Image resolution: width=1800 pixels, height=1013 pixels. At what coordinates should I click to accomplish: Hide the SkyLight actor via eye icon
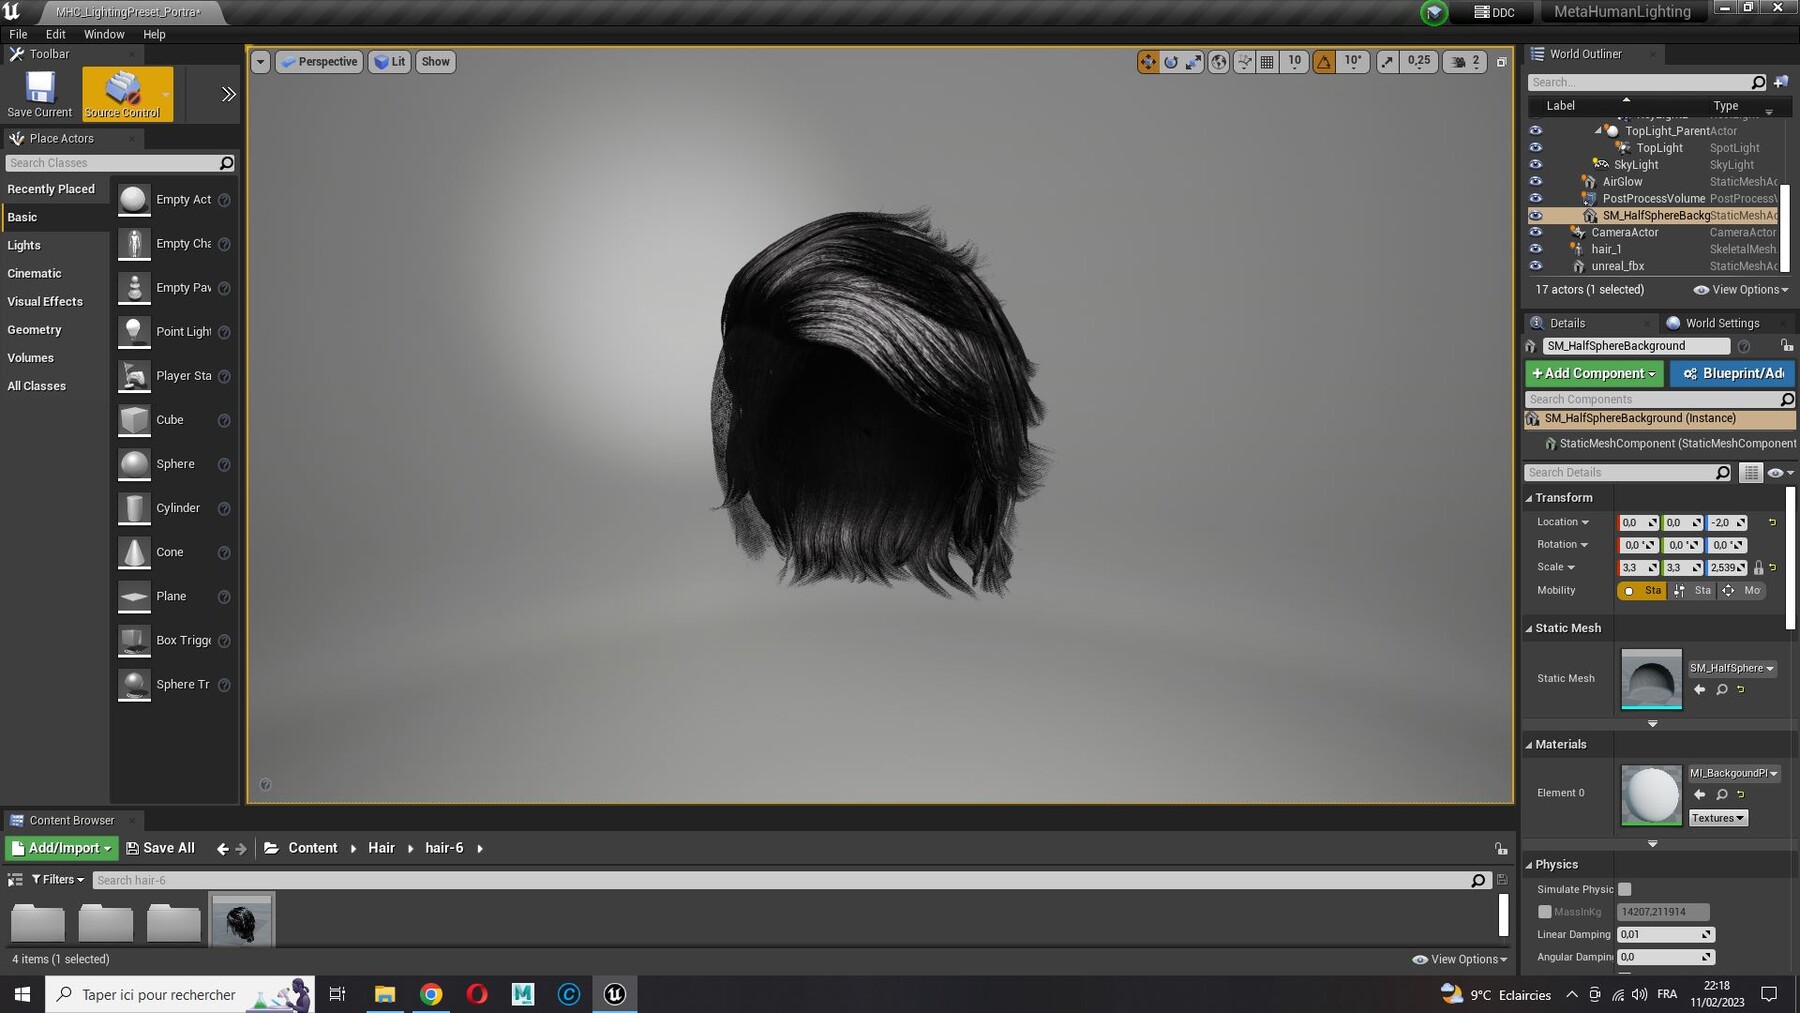point(1536,165)
